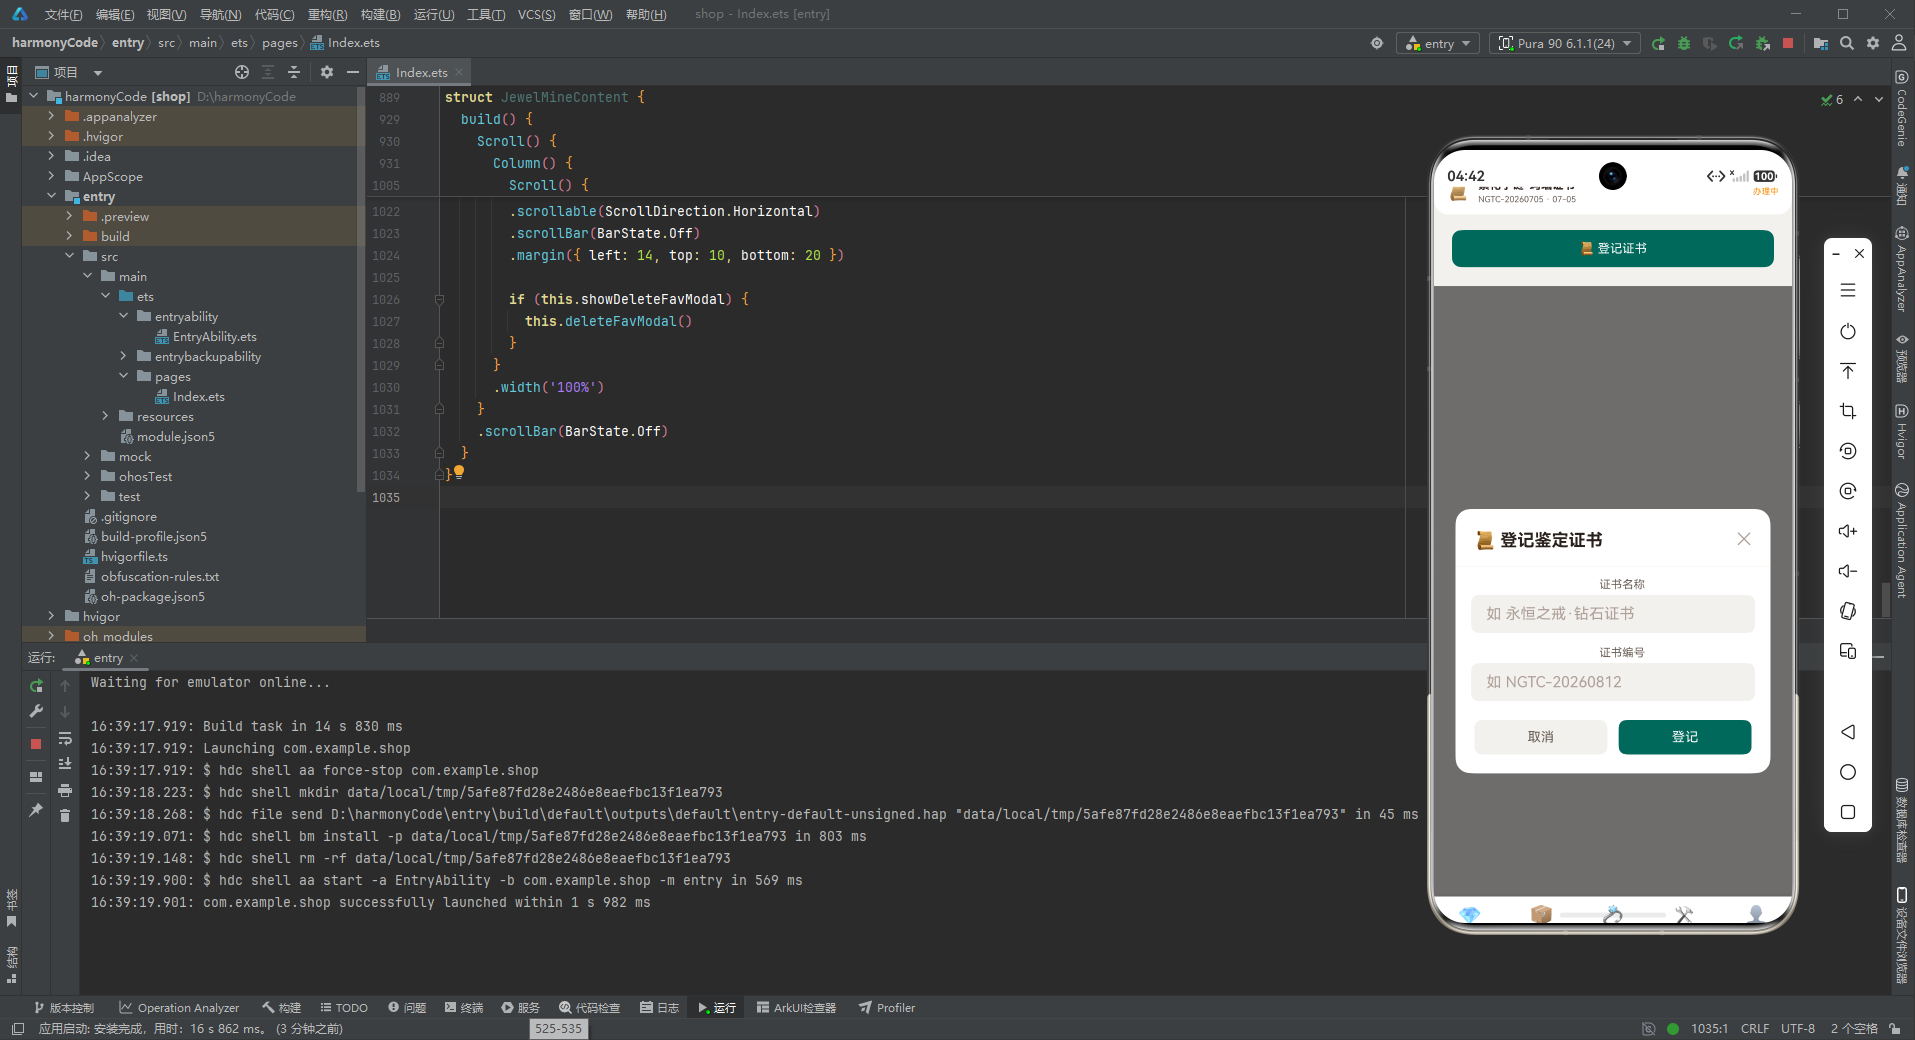Click 取消 button in certificate dialog
The image size is (1915, 1040).
pyautogui.click(x=1540, y=737)
